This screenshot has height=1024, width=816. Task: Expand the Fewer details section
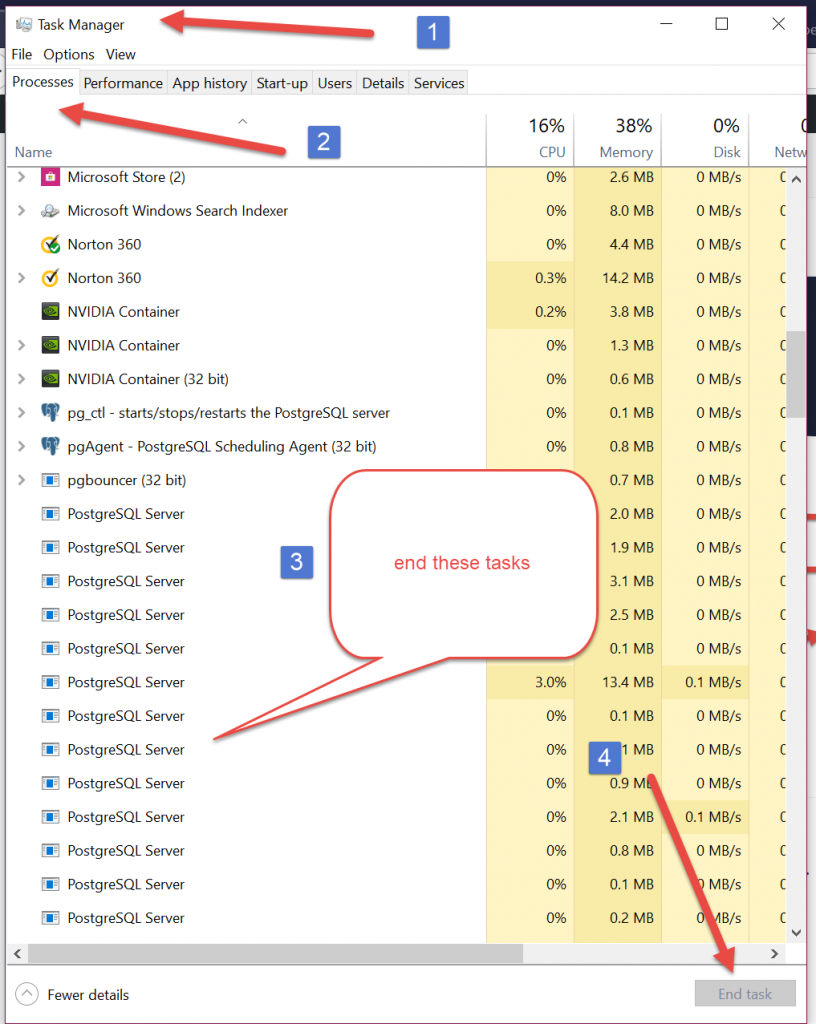(28, 994)
